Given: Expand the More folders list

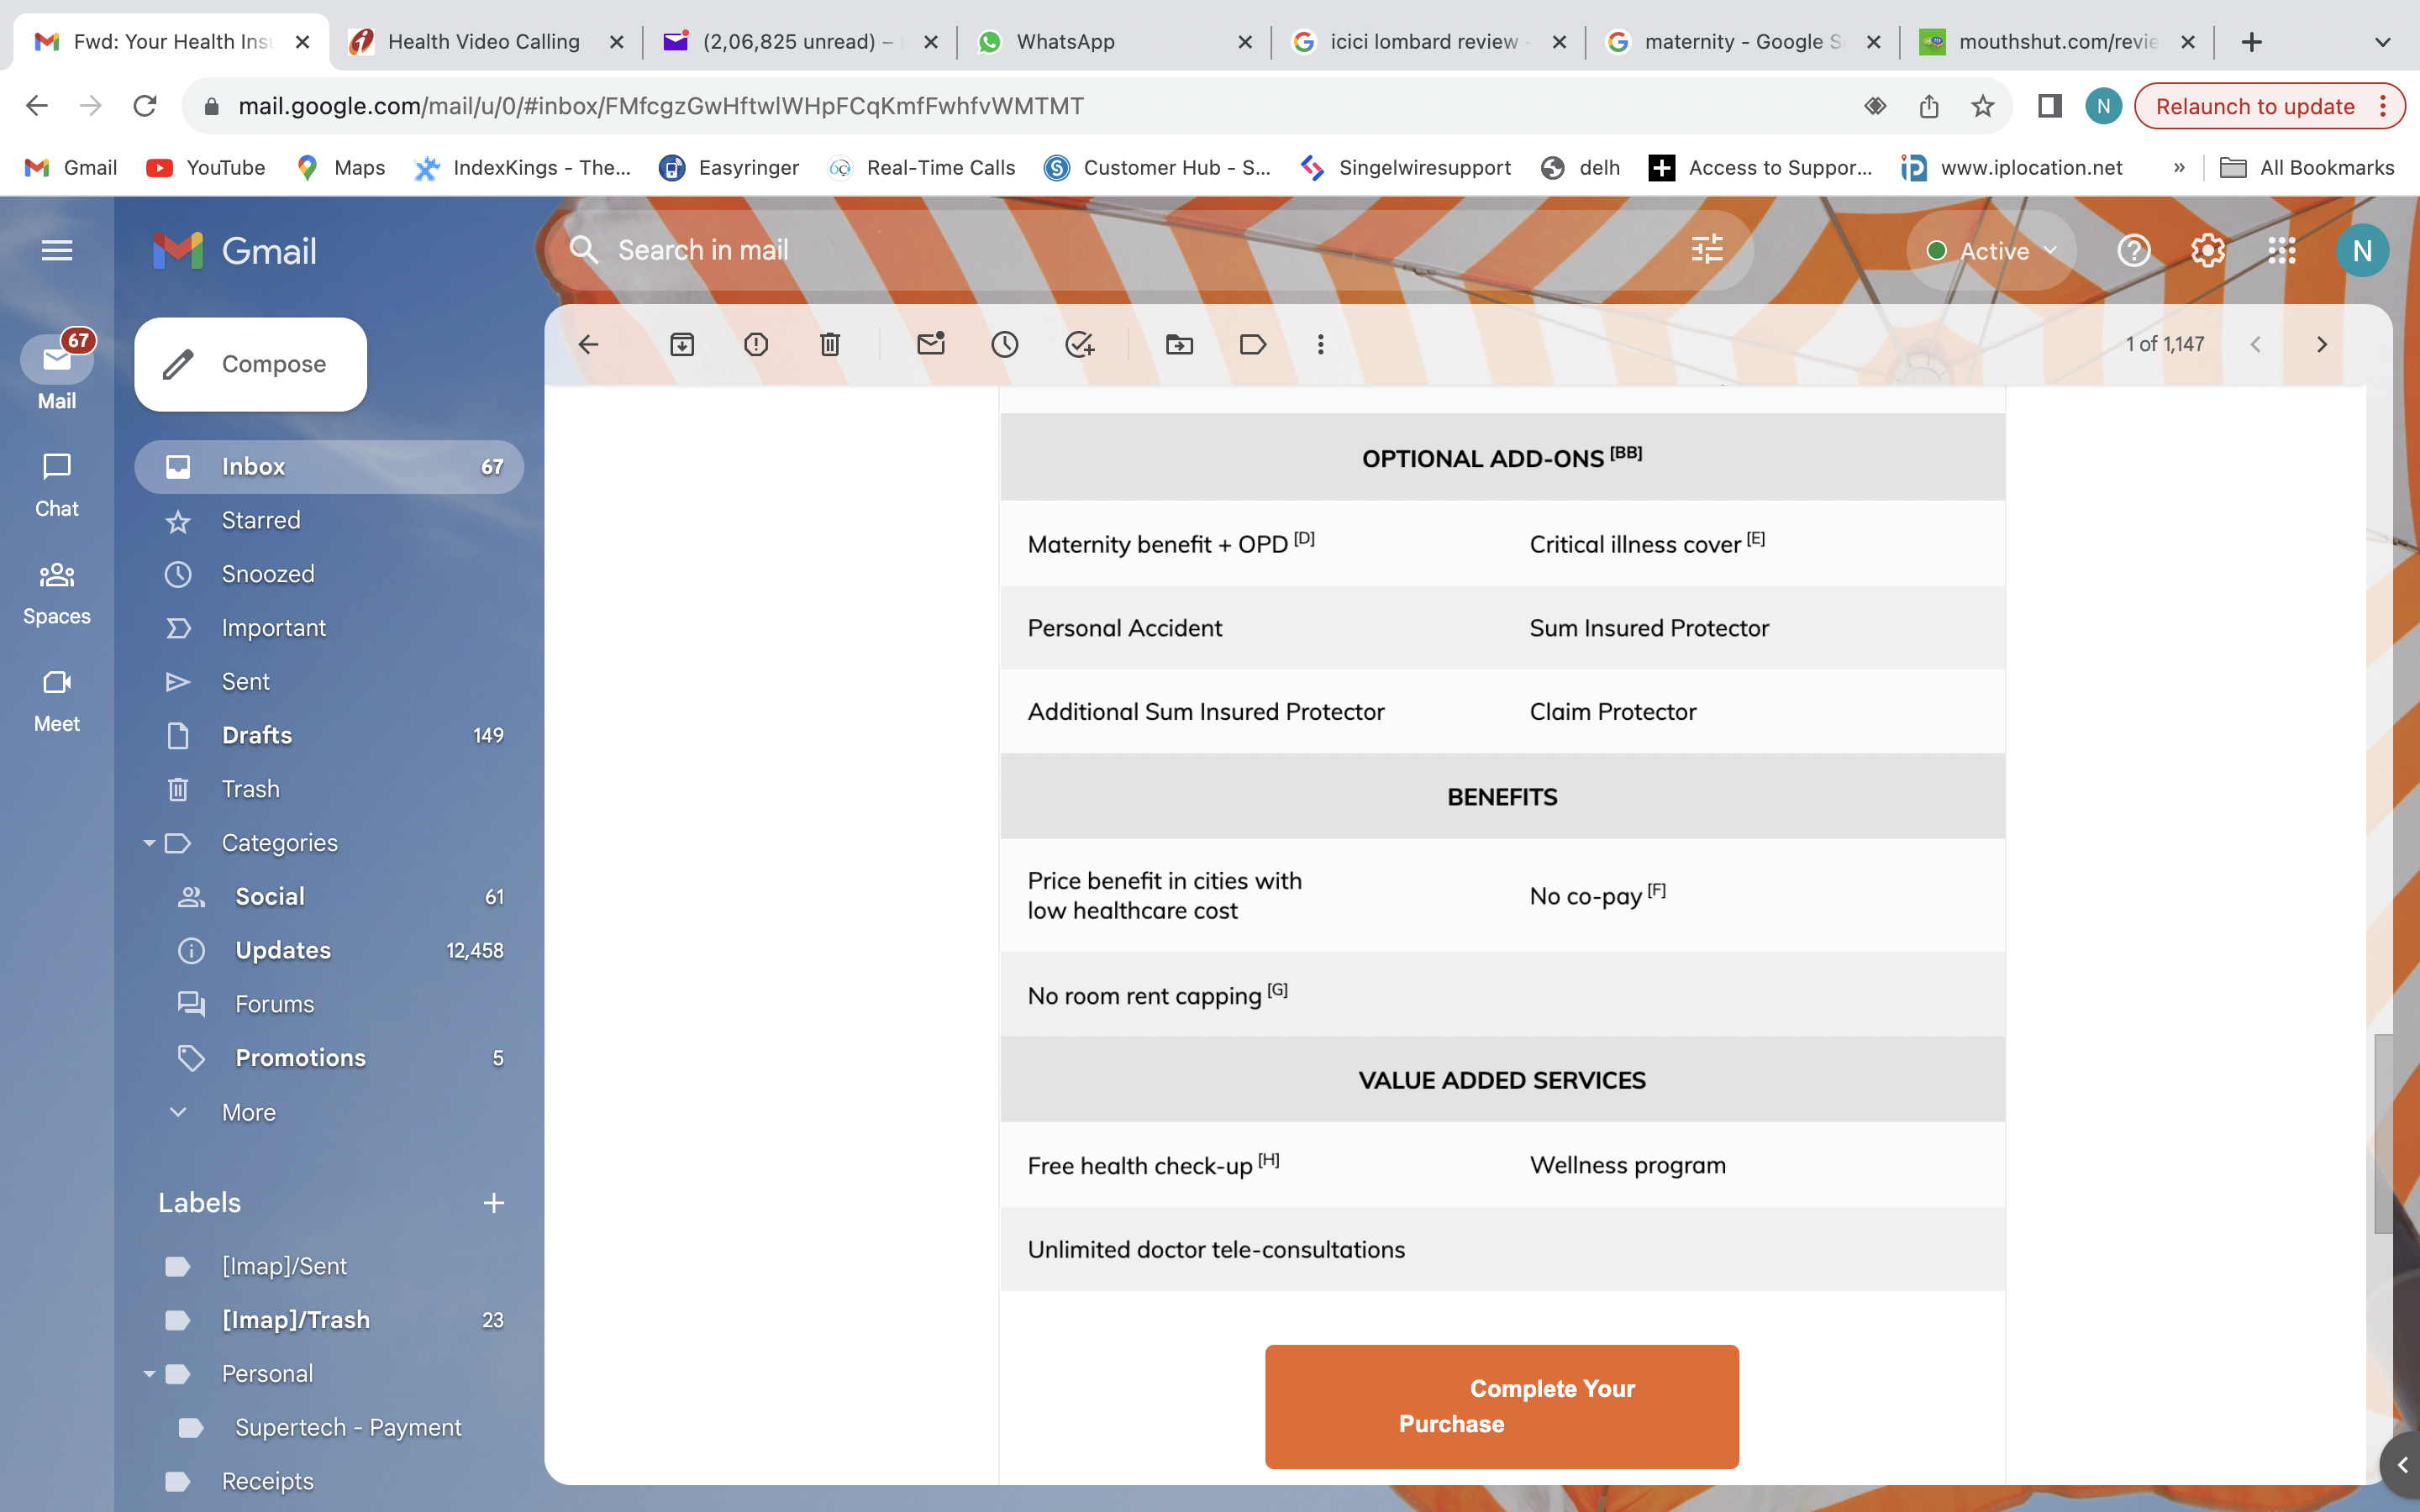Looking at the screenshot, I should 248,1112.
